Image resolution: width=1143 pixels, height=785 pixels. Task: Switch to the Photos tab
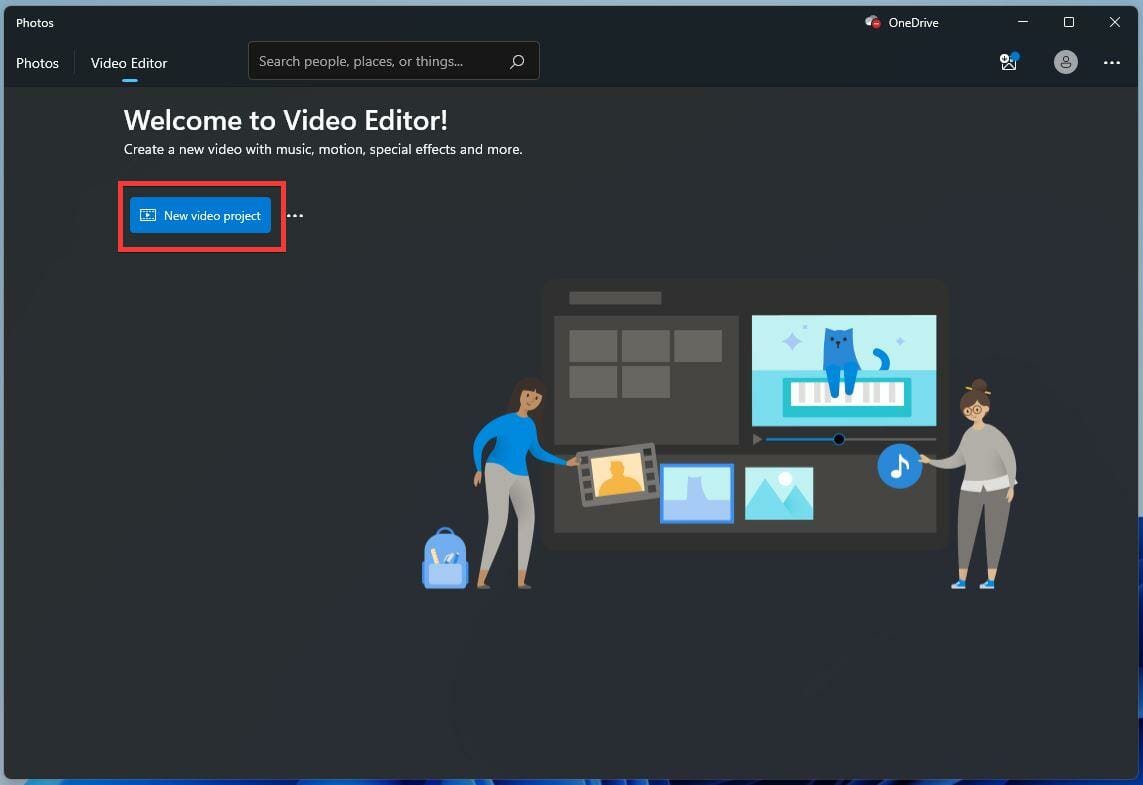(x=37, y=63)
